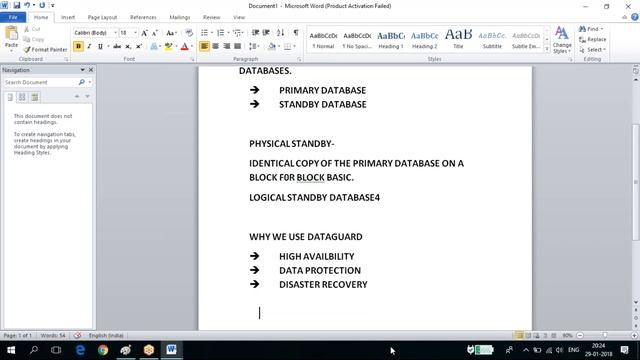Toggle Subscript formatting

click(x=128, y=46)
